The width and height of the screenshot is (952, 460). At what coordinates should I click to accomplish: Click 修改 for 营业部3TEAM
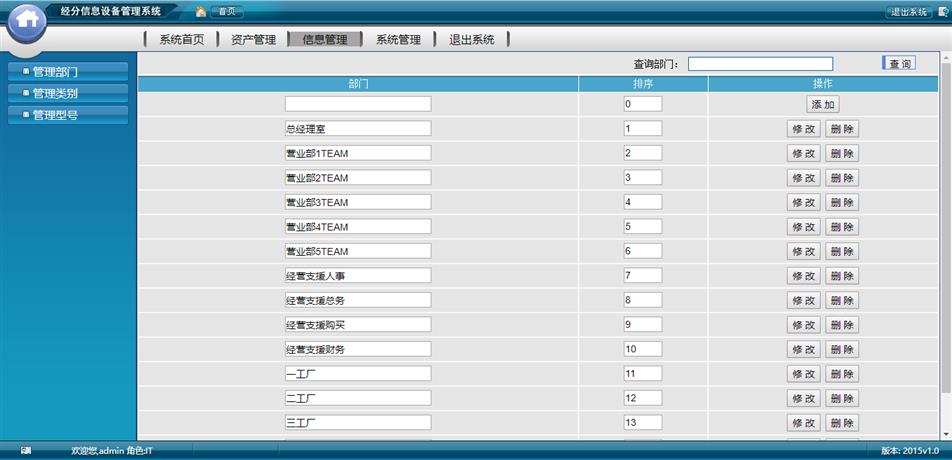coord(804,202)
